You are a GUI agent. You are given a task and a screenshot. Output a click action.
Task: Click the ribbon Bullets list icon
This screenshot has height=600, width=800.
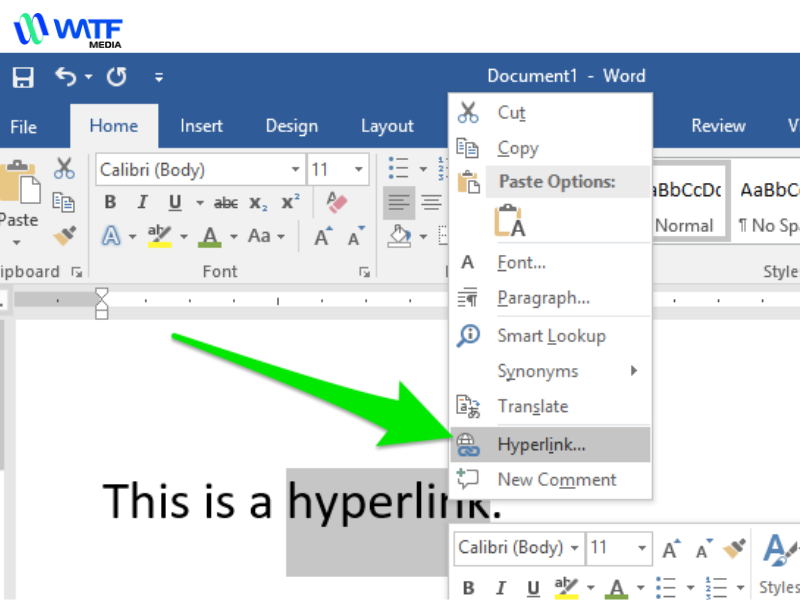tap(398, 168)
